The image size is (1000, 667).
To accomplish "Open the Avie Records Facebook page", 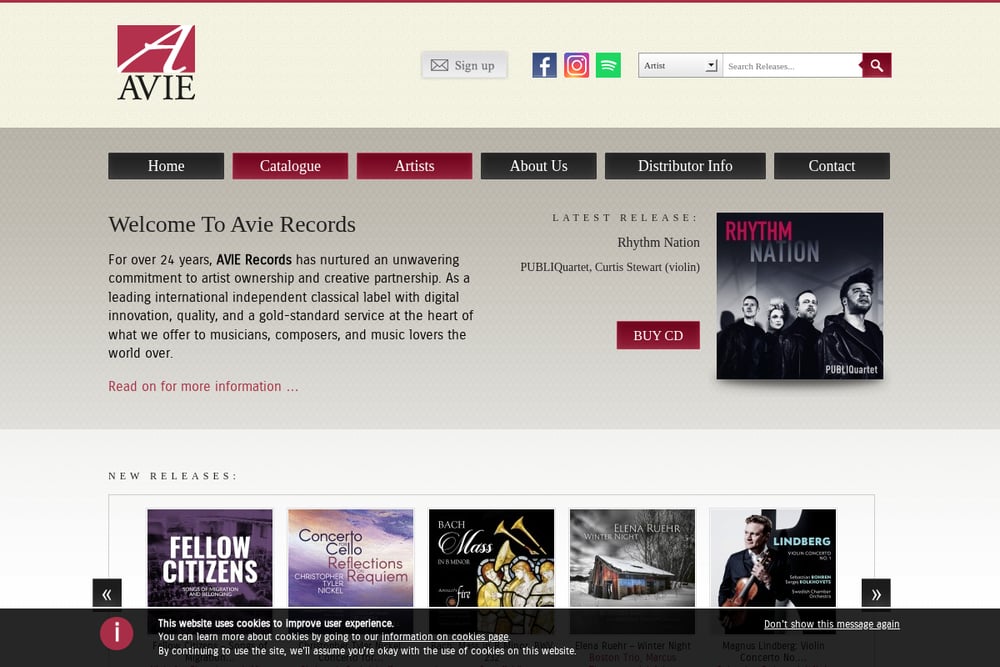I will [544, 65].
